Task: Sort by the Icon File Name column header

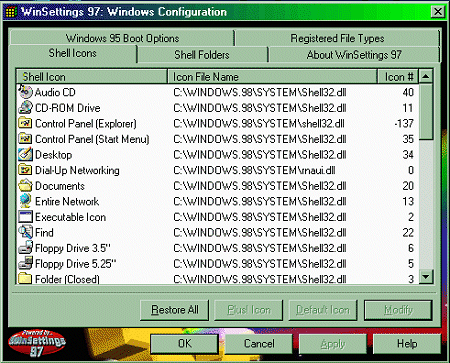Action: pos(272,77)
